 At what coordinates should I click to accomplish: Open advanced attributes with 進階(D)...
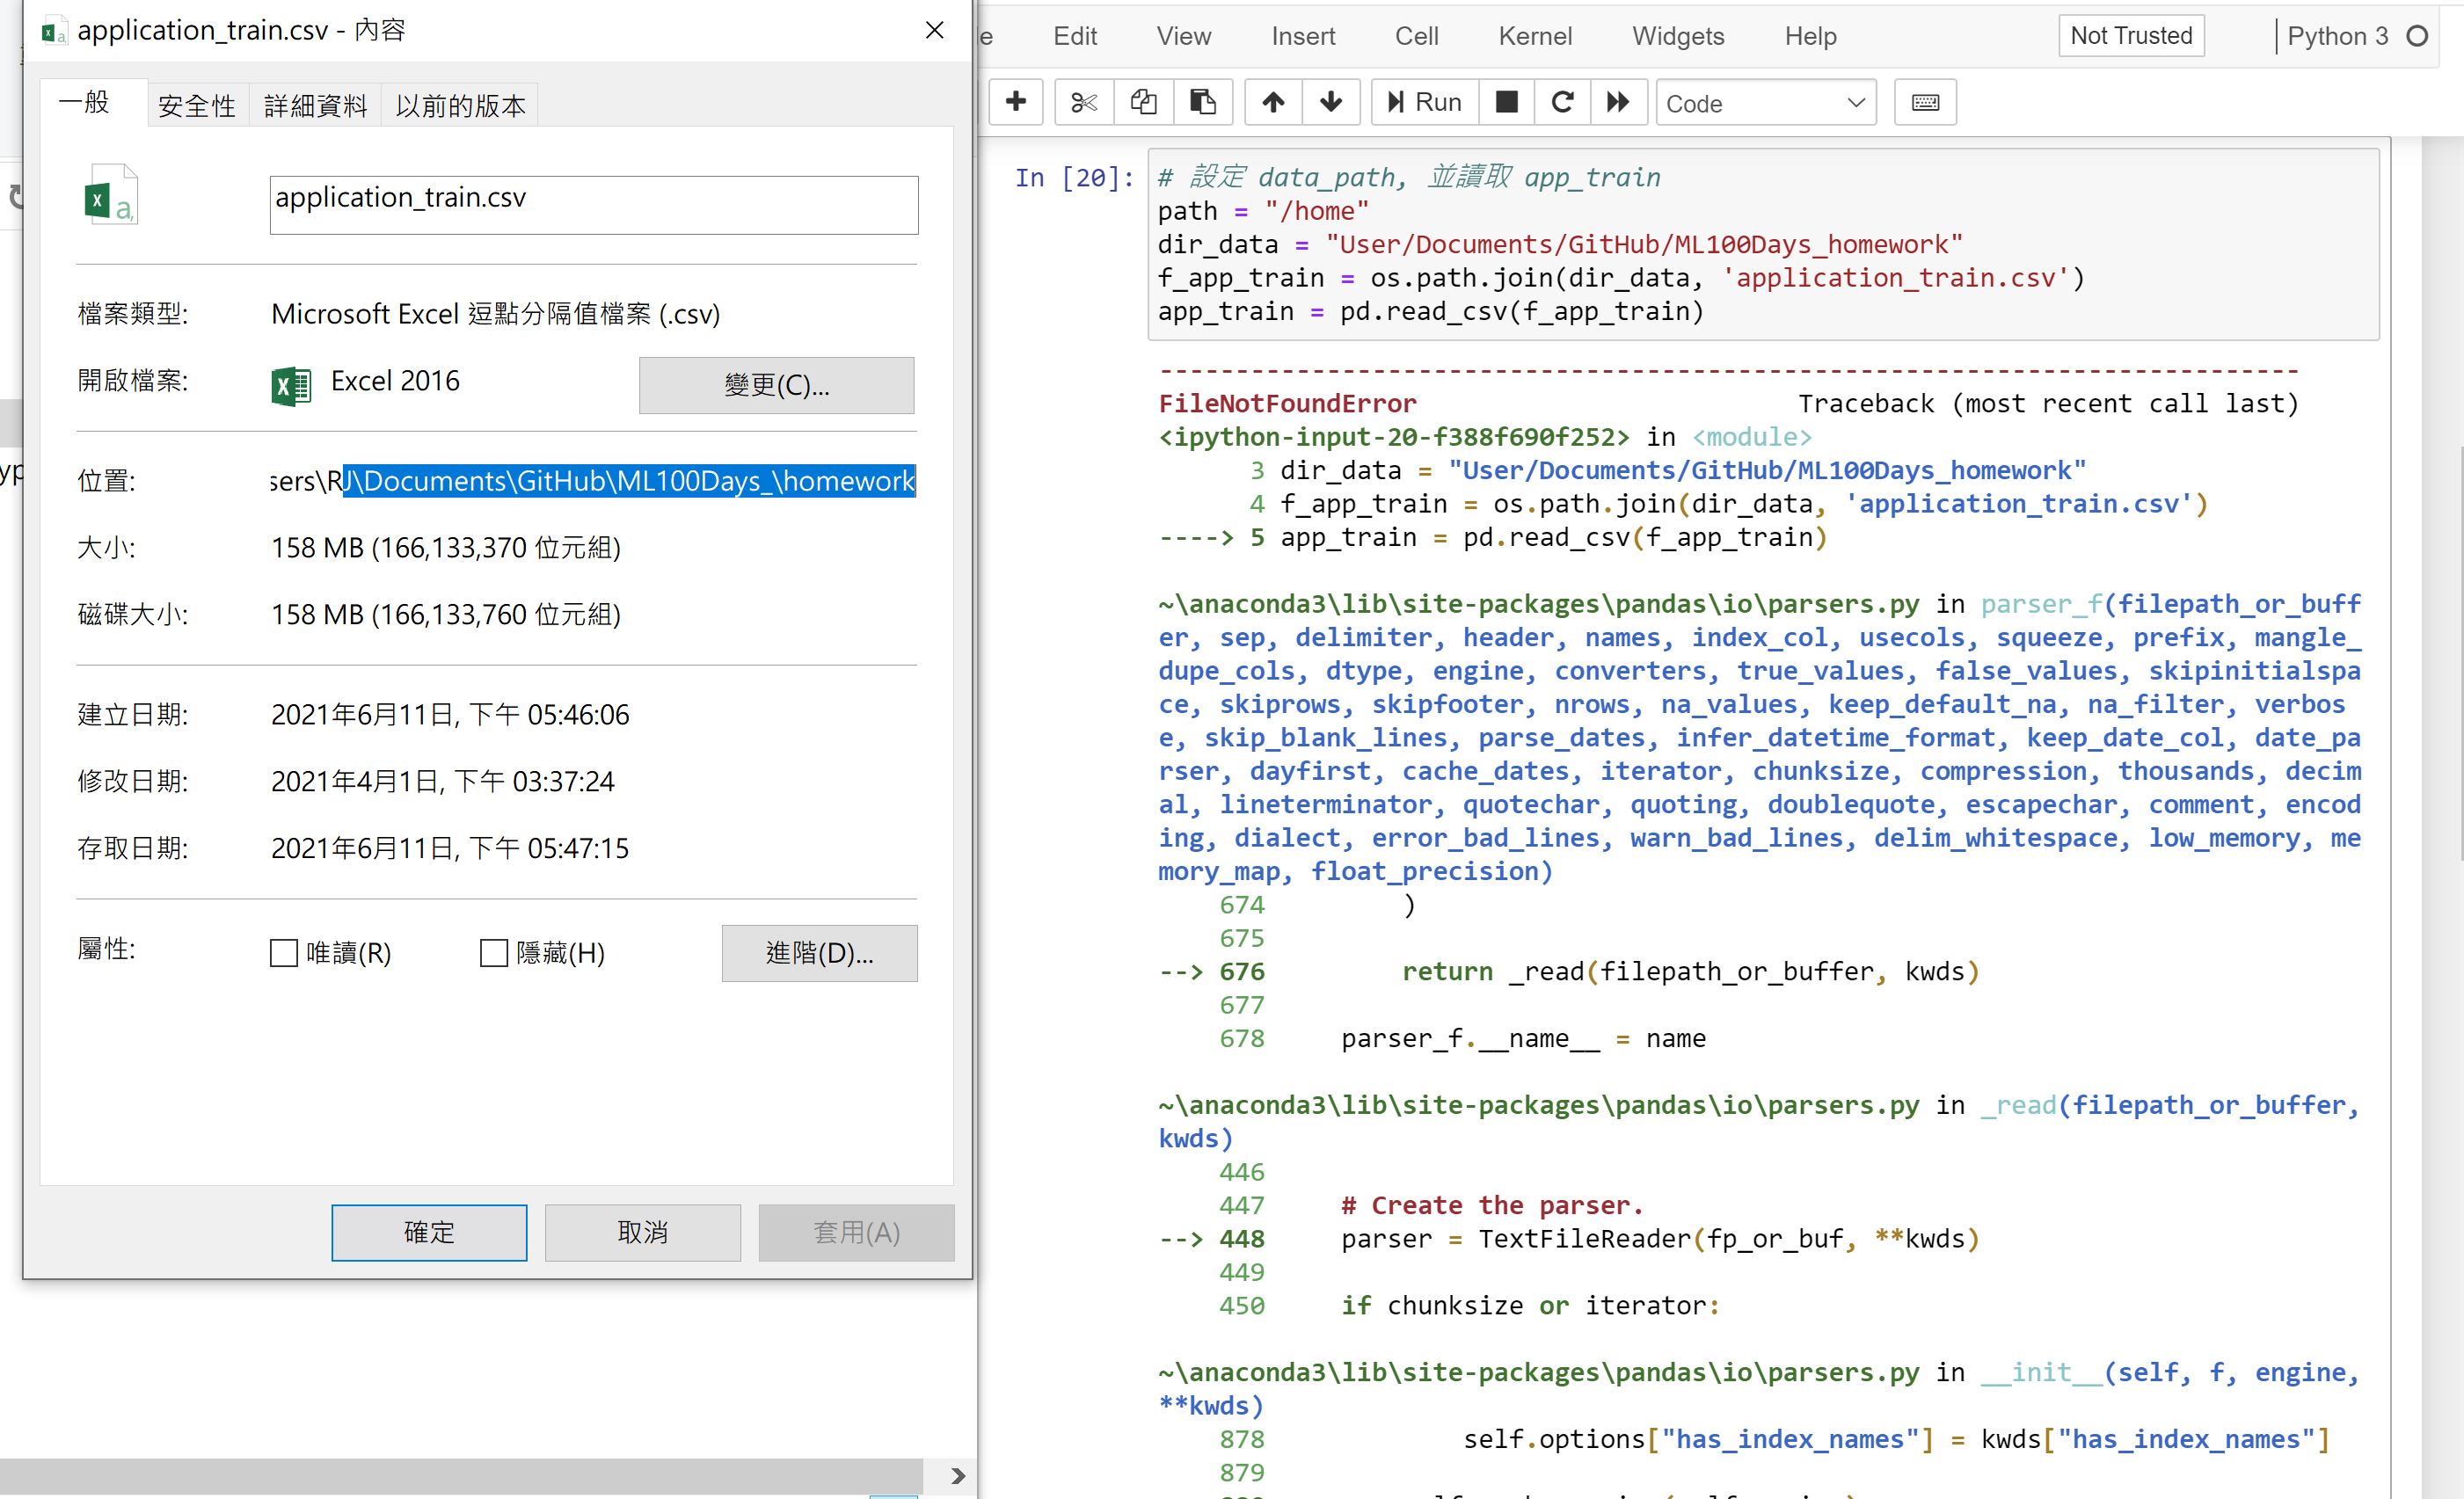[x=820, y=953]
